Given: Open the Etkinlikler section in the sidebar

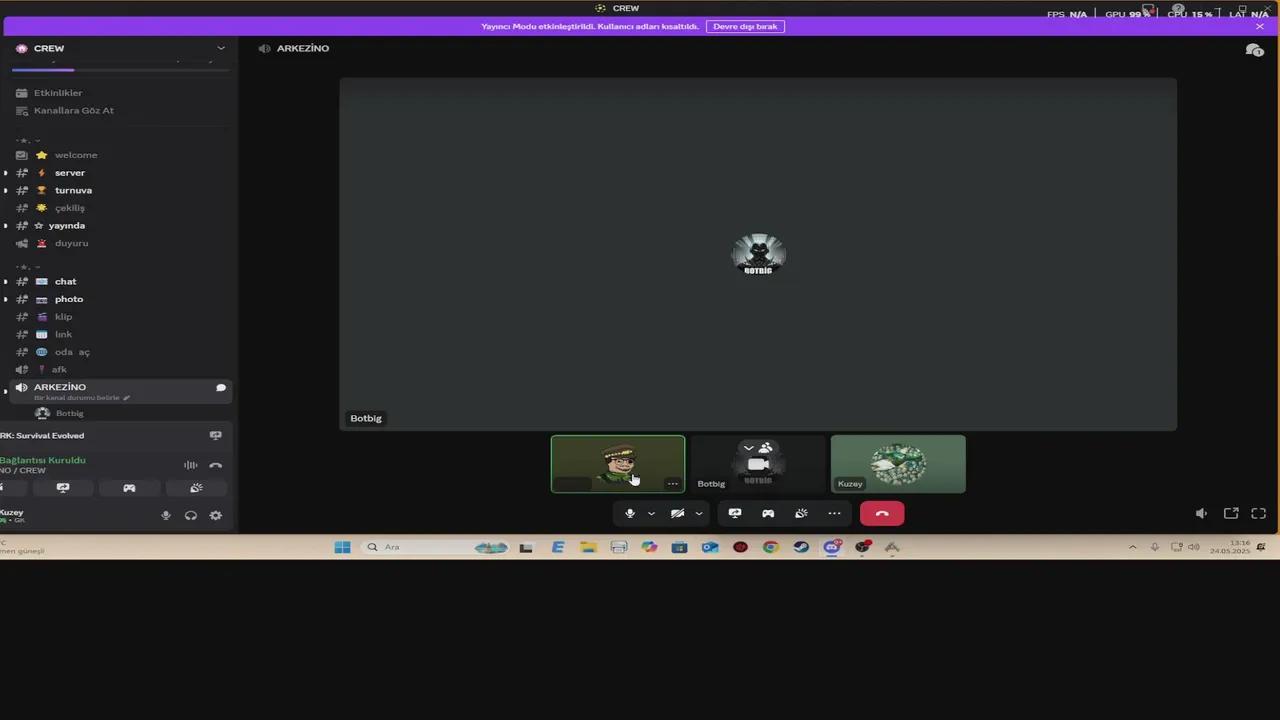Looking at the screenshot, I should pos(57,92).
